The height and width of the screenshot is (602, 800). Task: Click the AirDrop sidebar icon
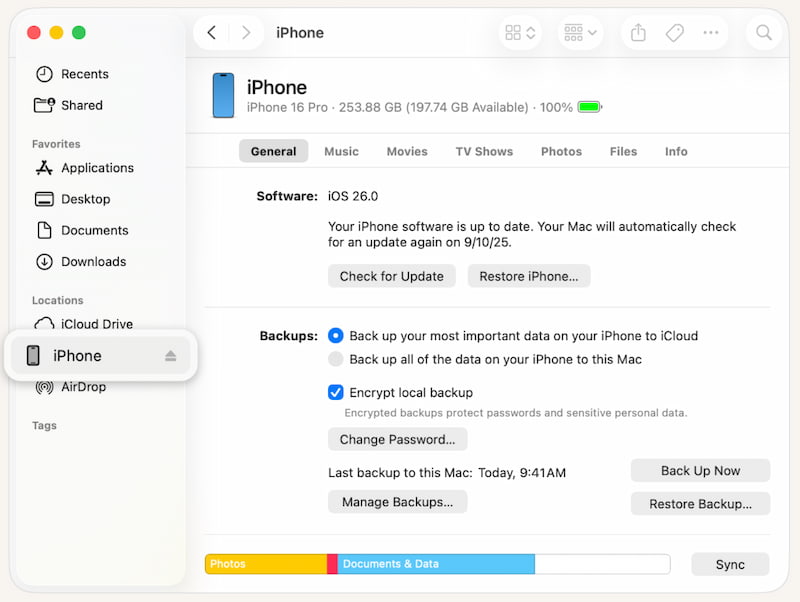(44, 387)
